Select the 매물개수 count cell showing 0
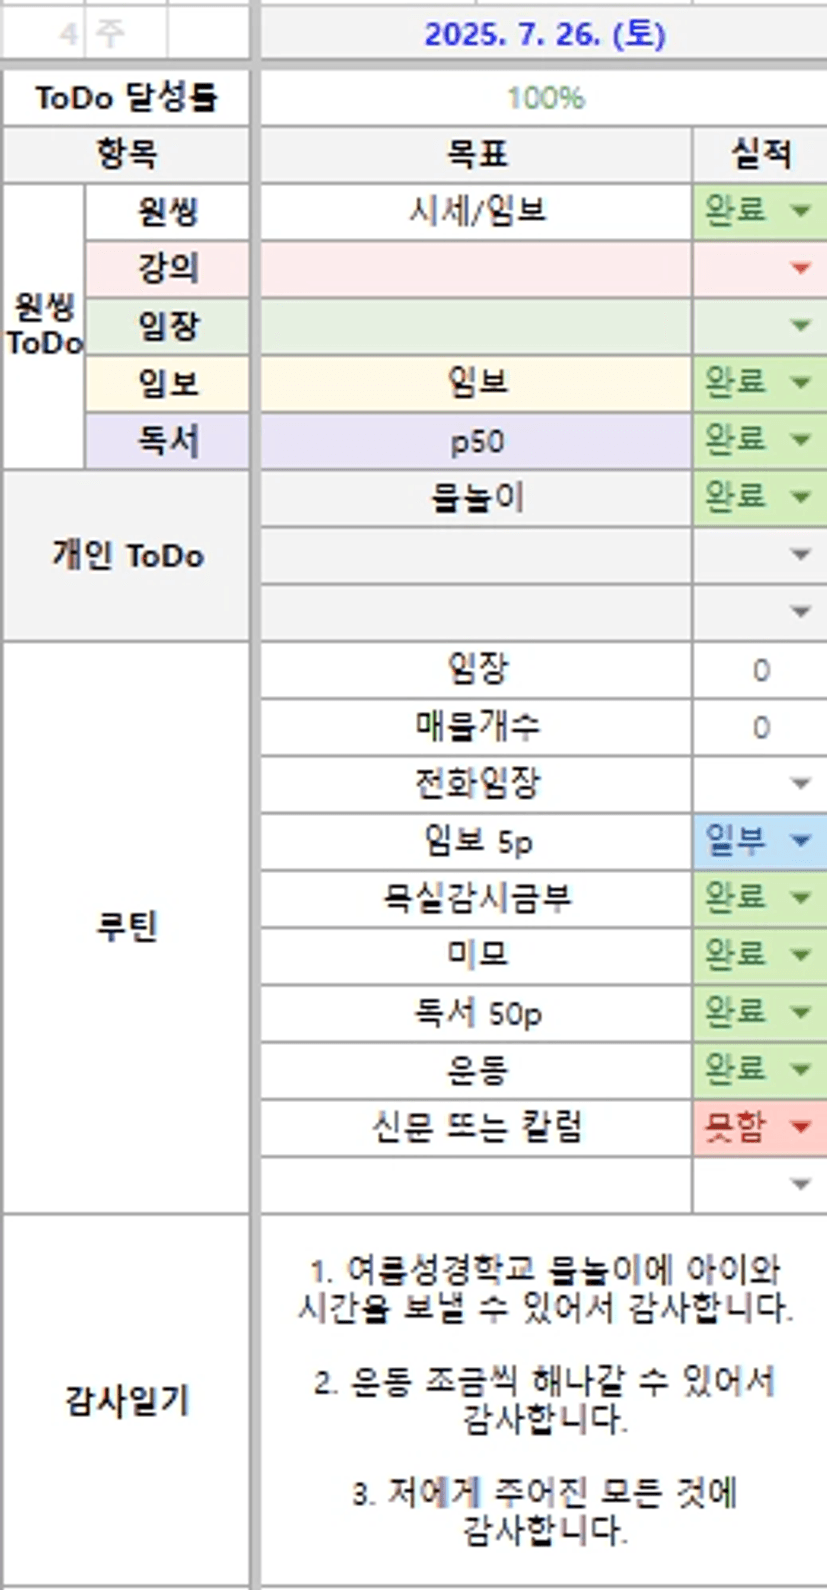This screenshot has height=1590, width=827. pos(760,727)
